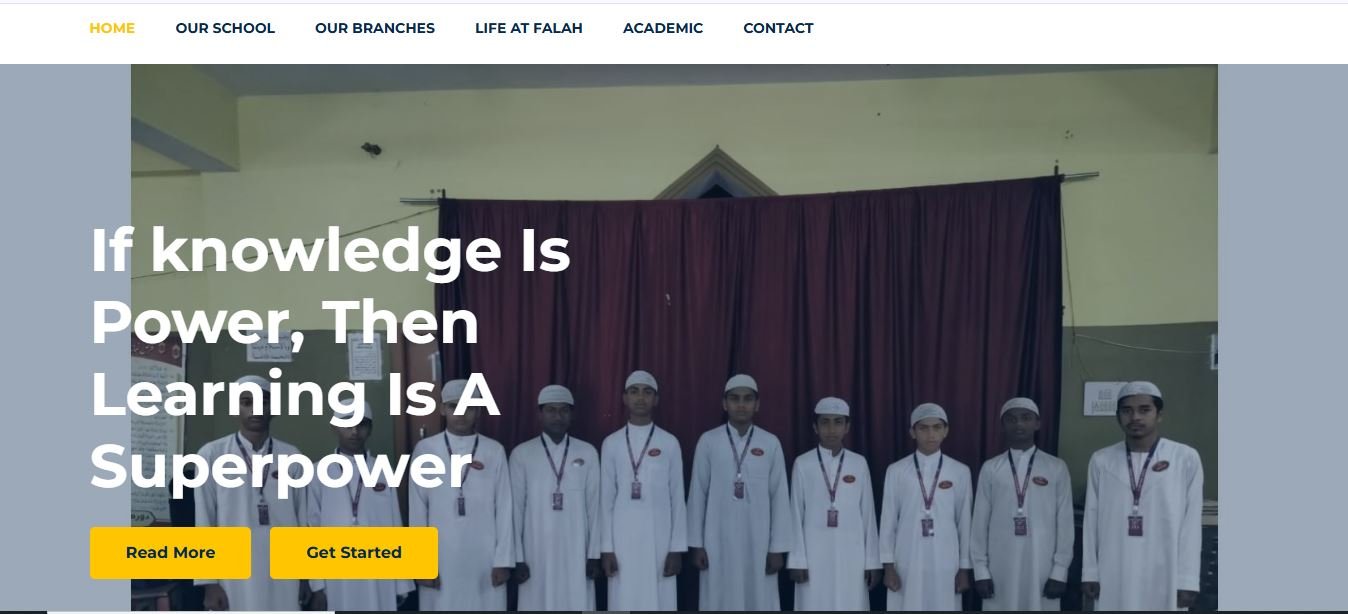Click the "Power, Then" heading line
This screenshot has height=614, width=1348.
(x=285, y=322)
